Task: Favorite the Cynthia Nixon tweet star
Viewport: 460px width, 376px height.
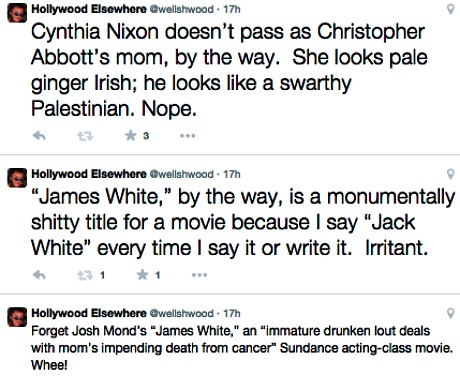Action: [x=131, y=135]
